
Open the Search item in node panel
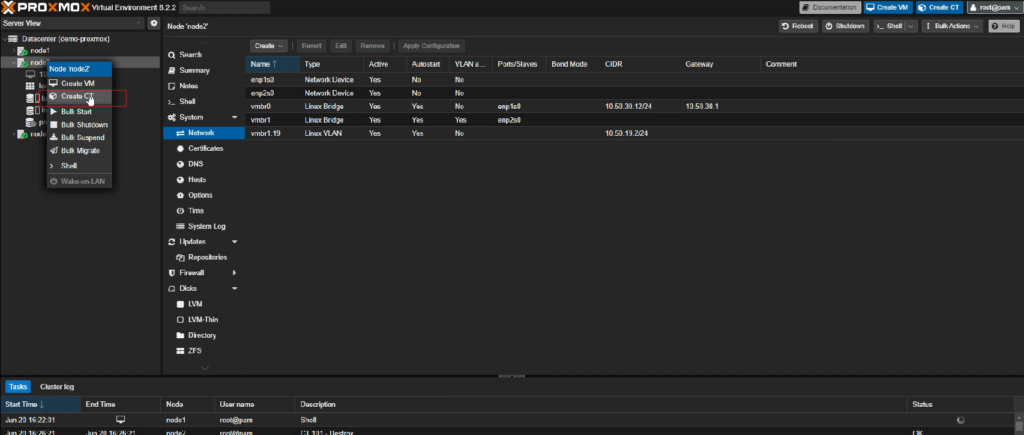click(x=190, y=55)
